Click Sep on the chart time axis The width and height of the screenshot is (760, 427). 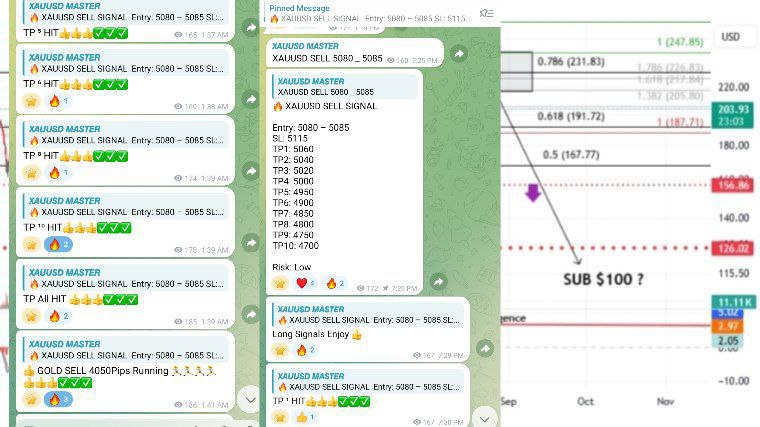pos(508,402)
